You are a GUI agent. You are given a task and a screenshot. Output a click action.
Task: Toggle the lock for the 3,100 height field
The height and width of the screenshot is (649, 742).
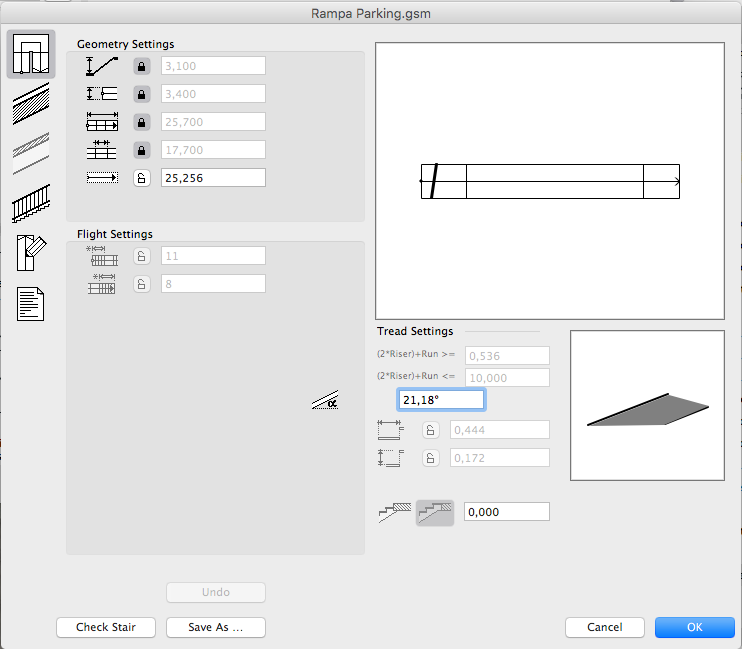141,66
